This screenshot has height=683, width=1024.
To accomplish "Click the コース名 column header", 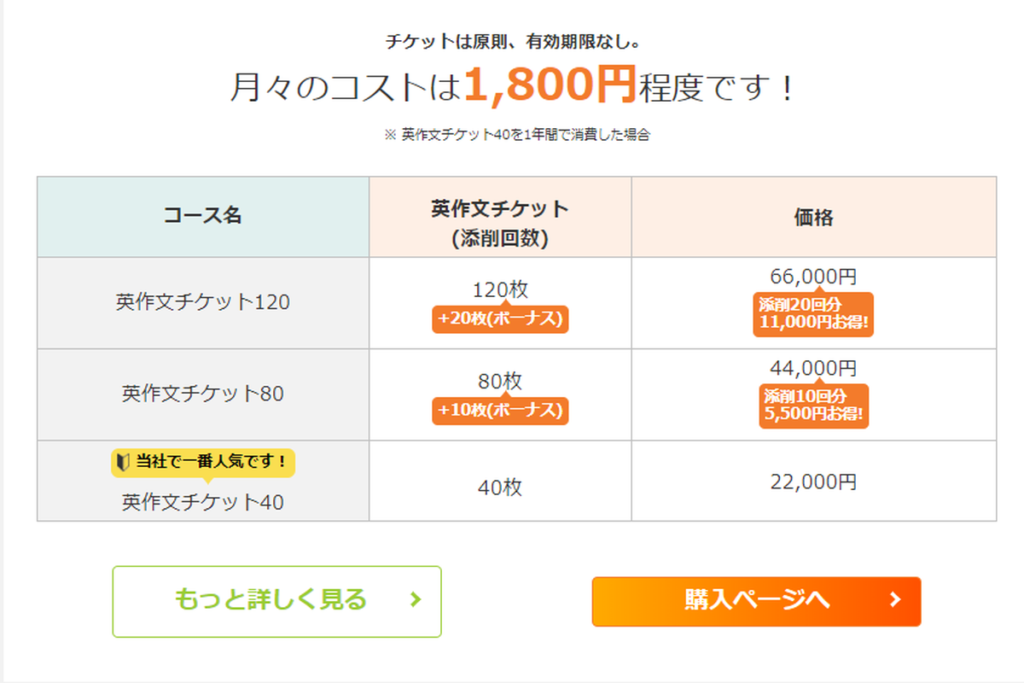I will [203, 216].
